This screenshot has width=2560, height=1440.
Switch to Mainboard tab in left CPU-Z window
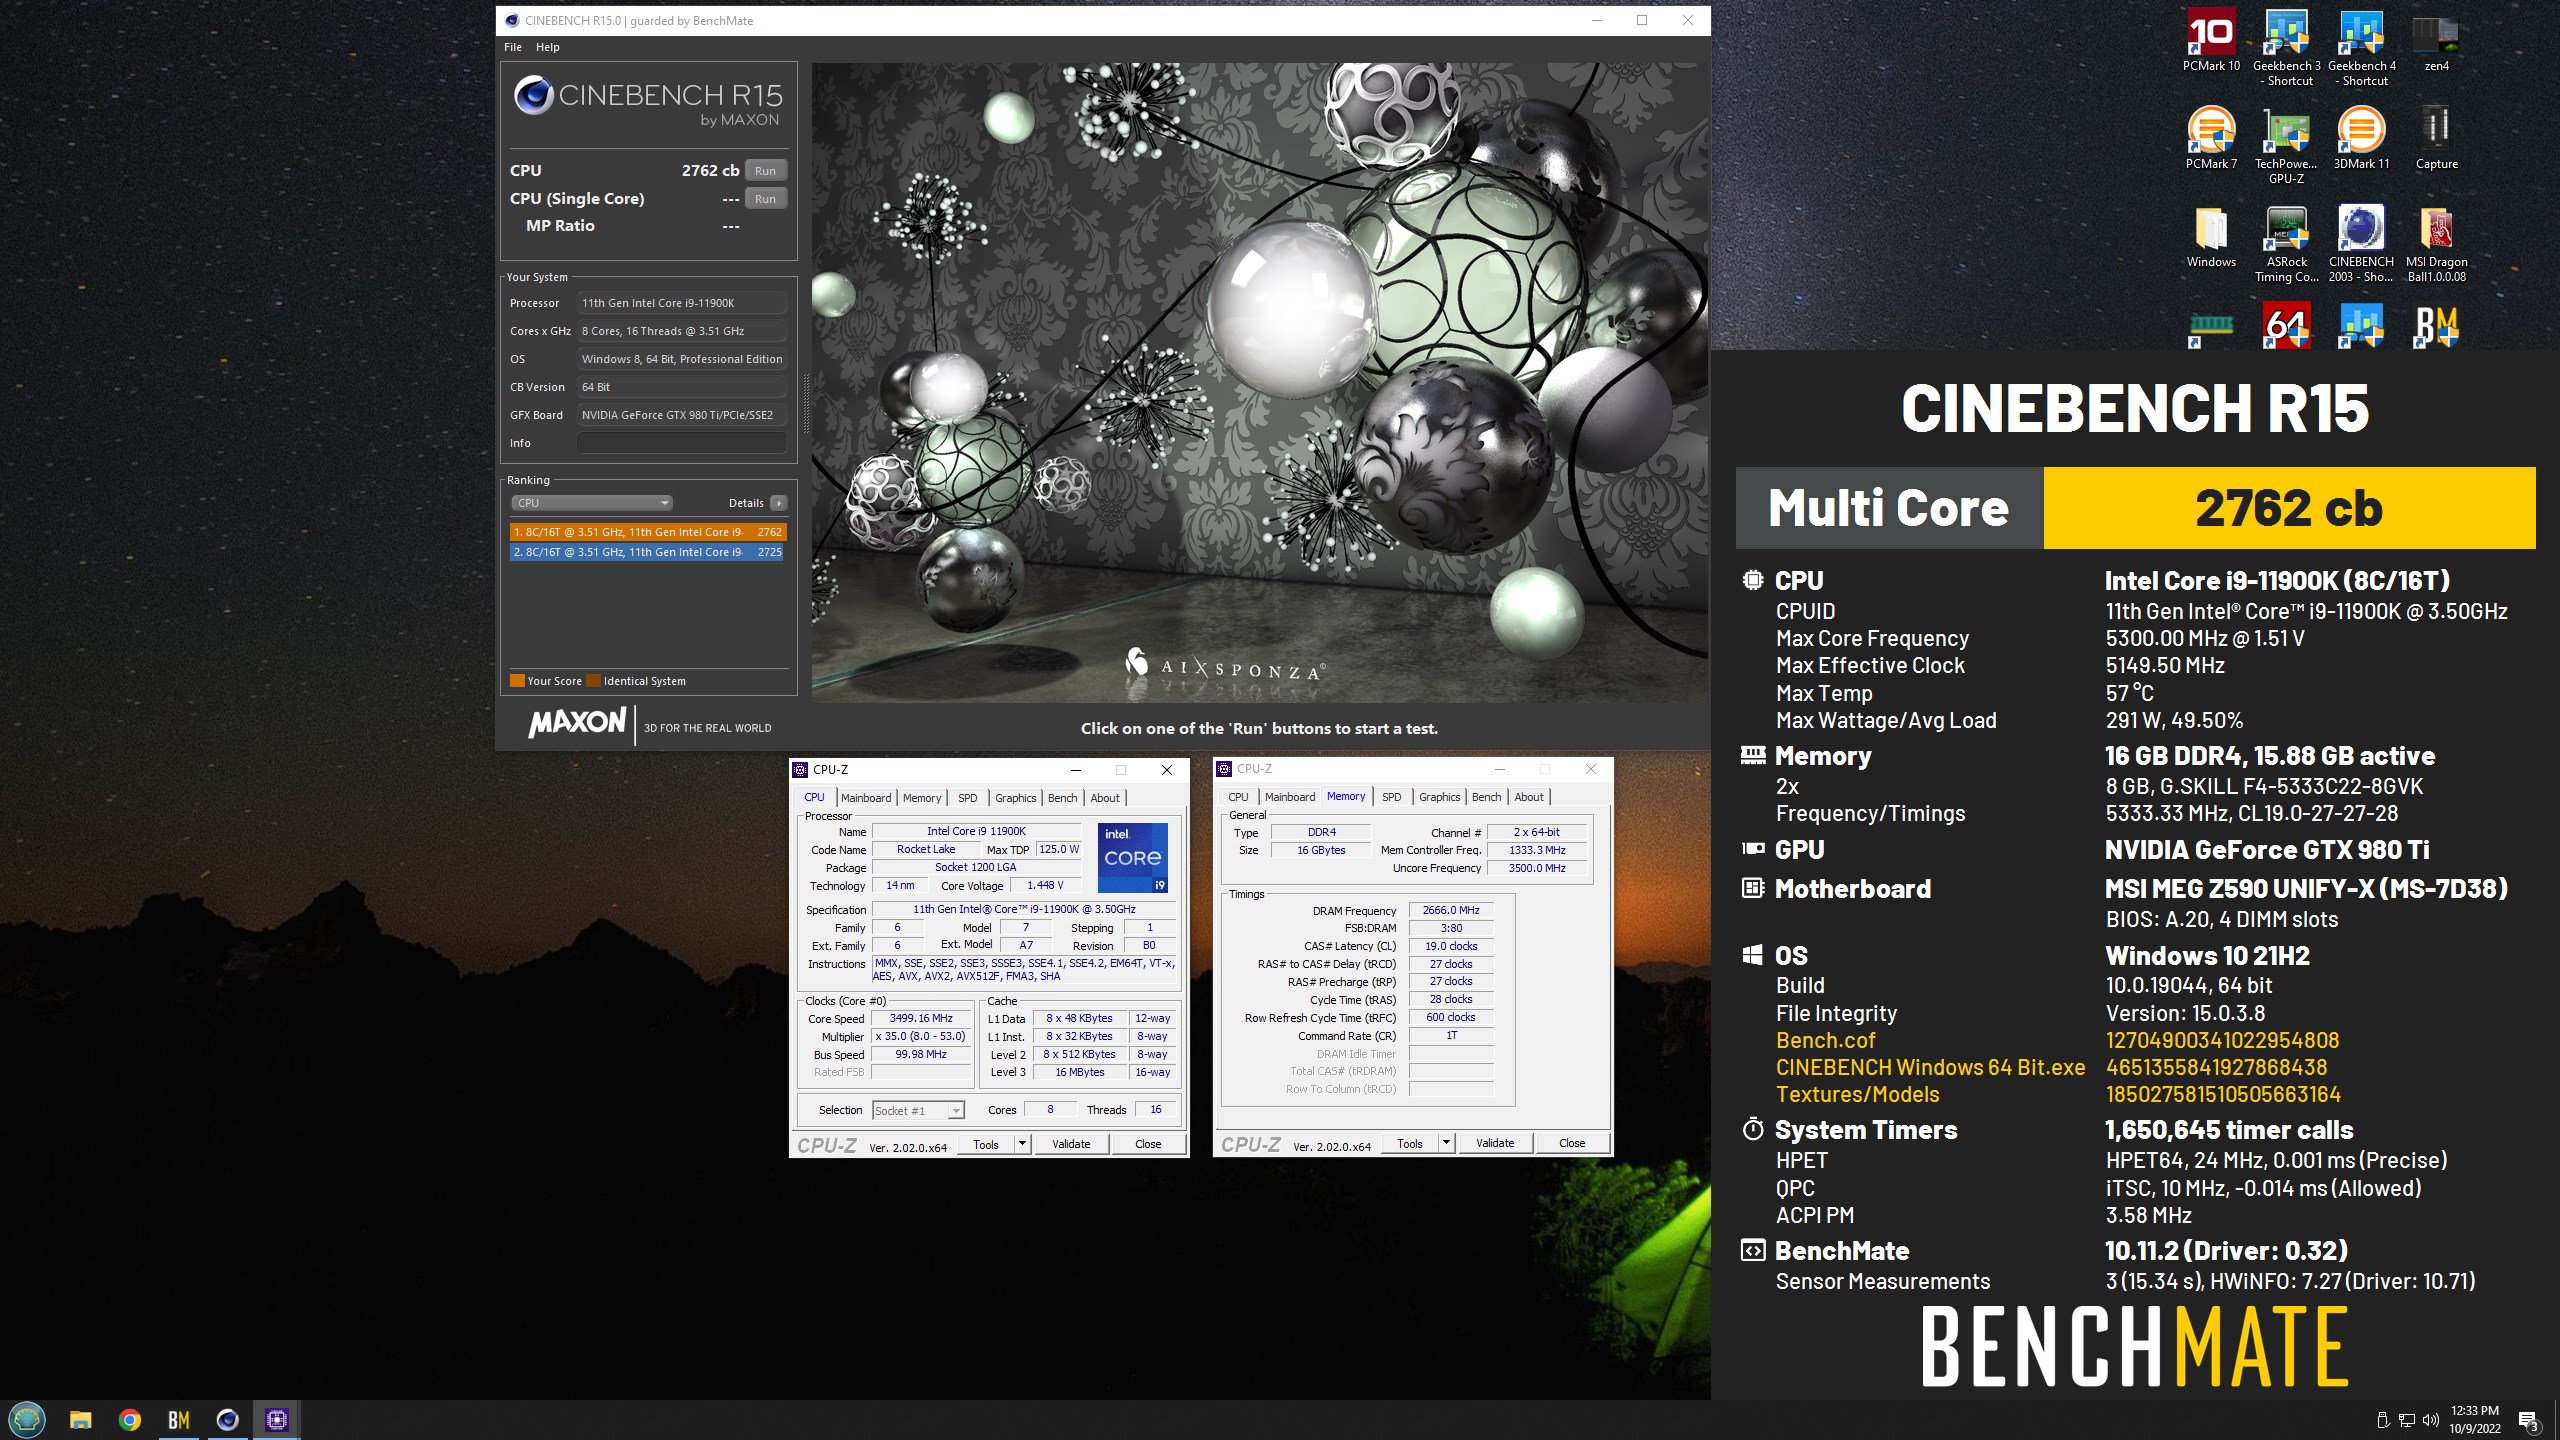[865, 797]
